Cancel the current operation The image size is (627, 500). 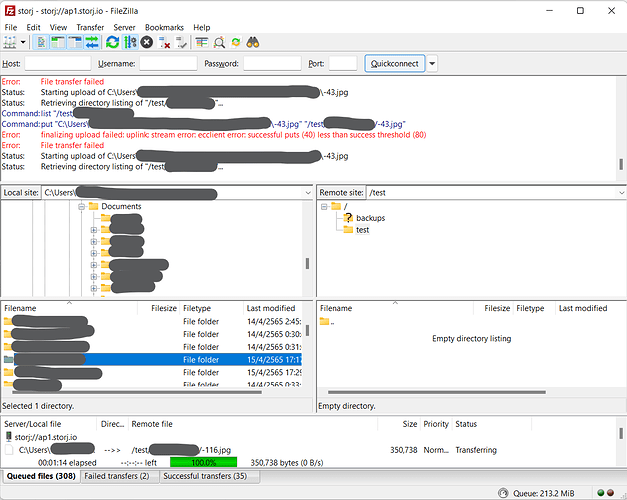[146, 42]
